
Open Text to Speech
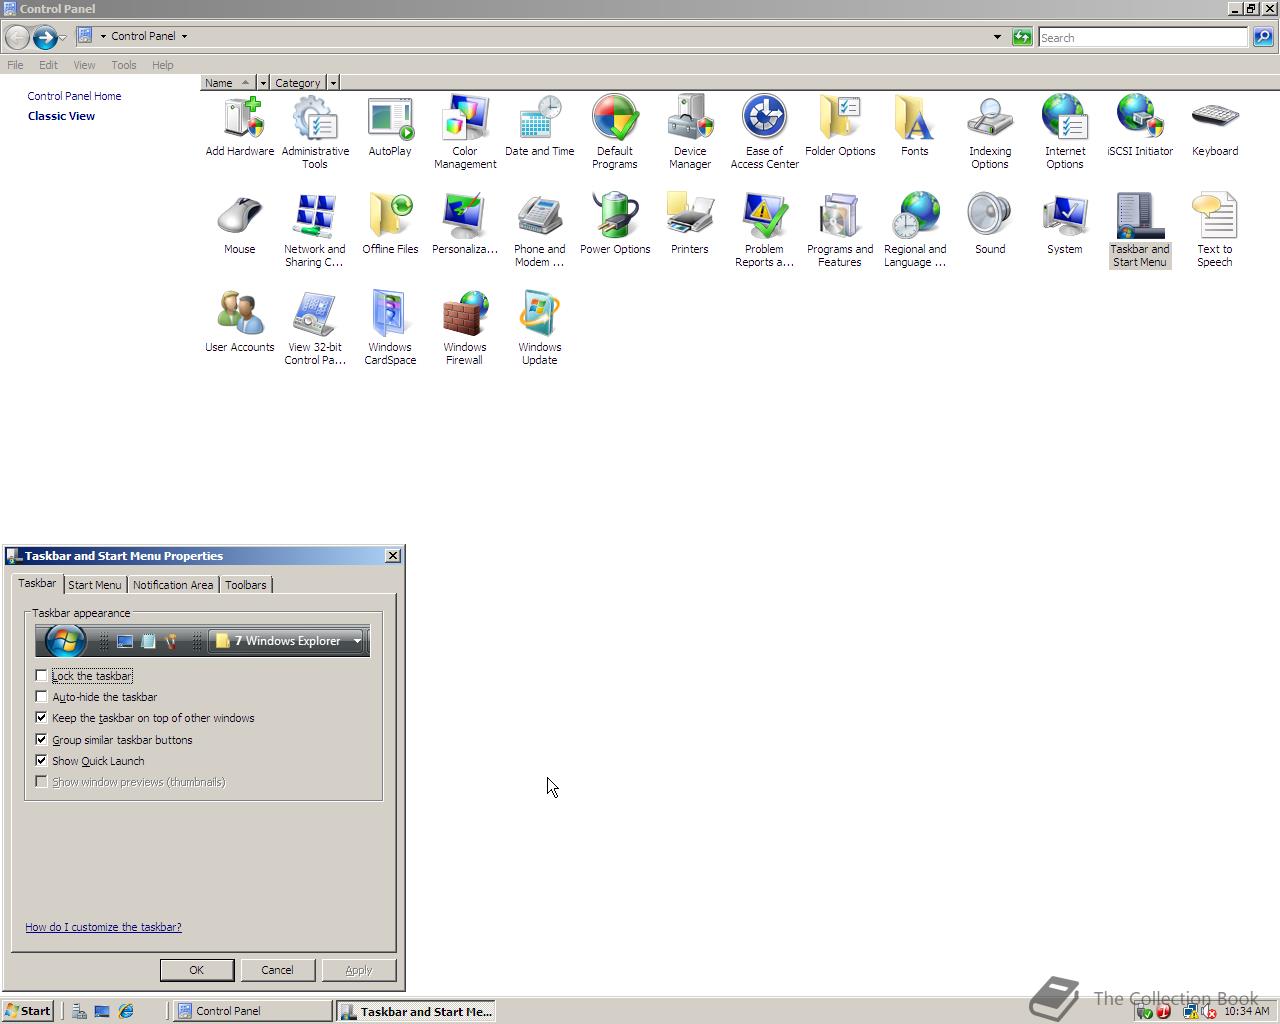1215,231
